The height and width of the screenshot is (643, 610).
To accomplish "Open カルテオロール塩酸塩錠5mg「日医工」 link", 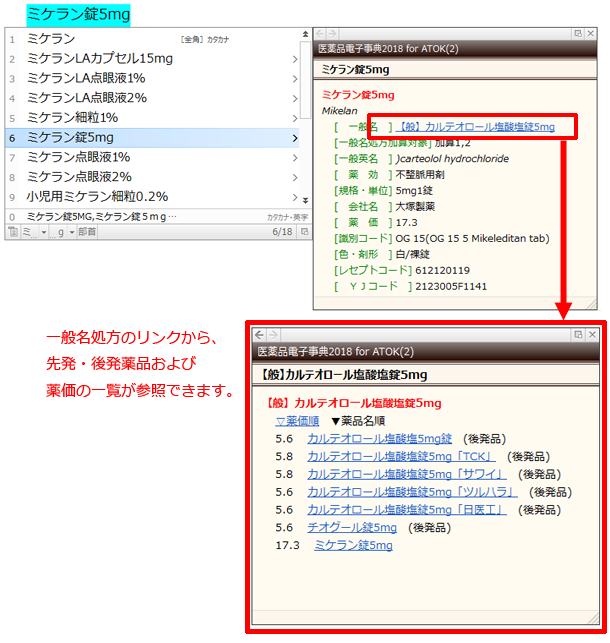I will pos(407,510).
